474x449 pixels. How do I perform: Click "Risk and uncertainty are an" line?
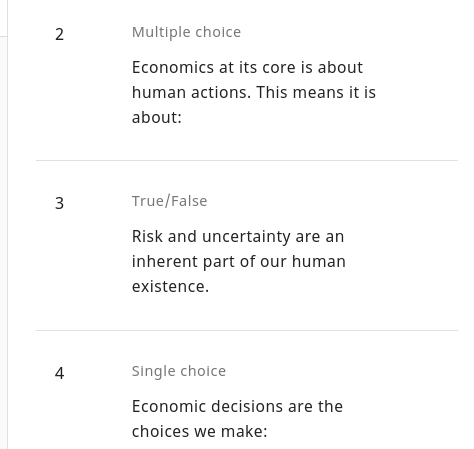(x=238, y=237)
